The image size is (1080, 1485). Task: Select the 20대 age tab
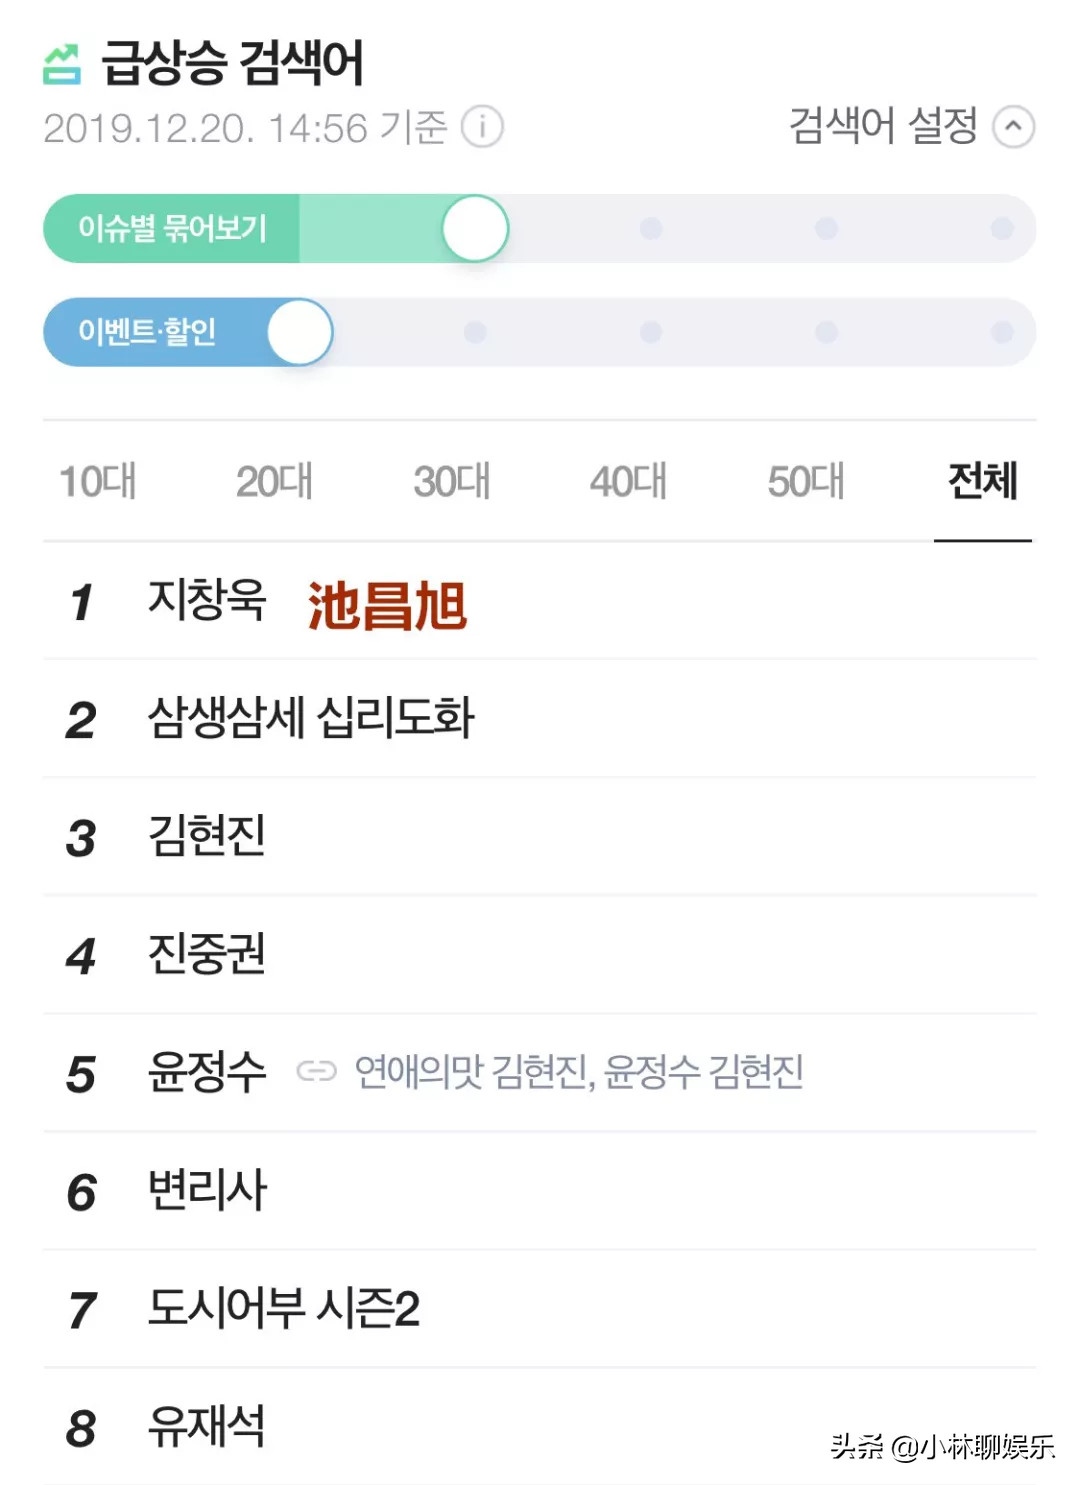pyautogui.click(x=274, y=481)
